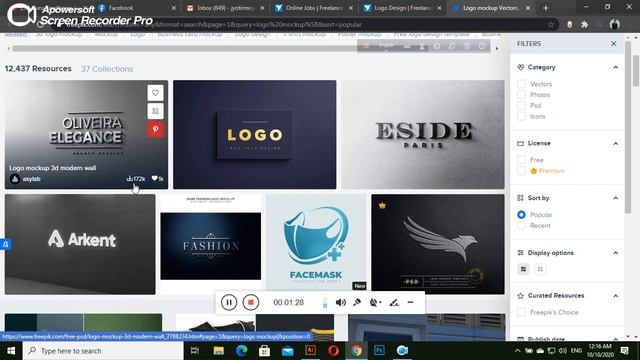Image resolution: width=640 pixels, height=360 pixels.
Task: Select the Popular sort option
Action: pos(521,214)
